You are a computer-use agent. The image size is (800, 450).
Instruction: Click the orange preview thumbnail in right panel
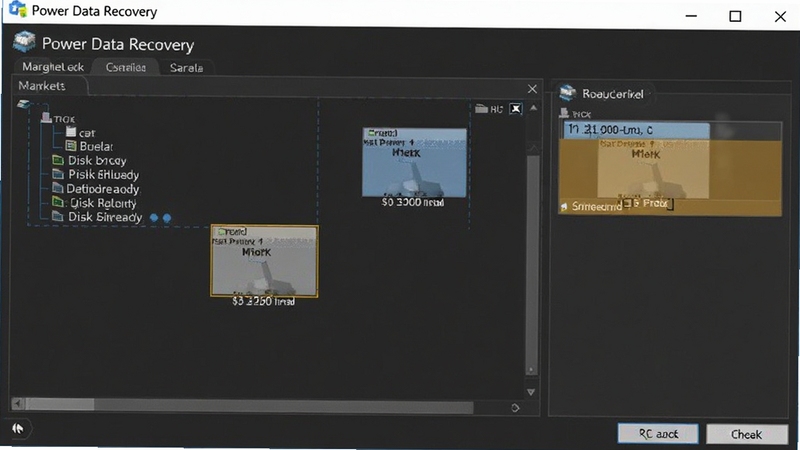653,168
